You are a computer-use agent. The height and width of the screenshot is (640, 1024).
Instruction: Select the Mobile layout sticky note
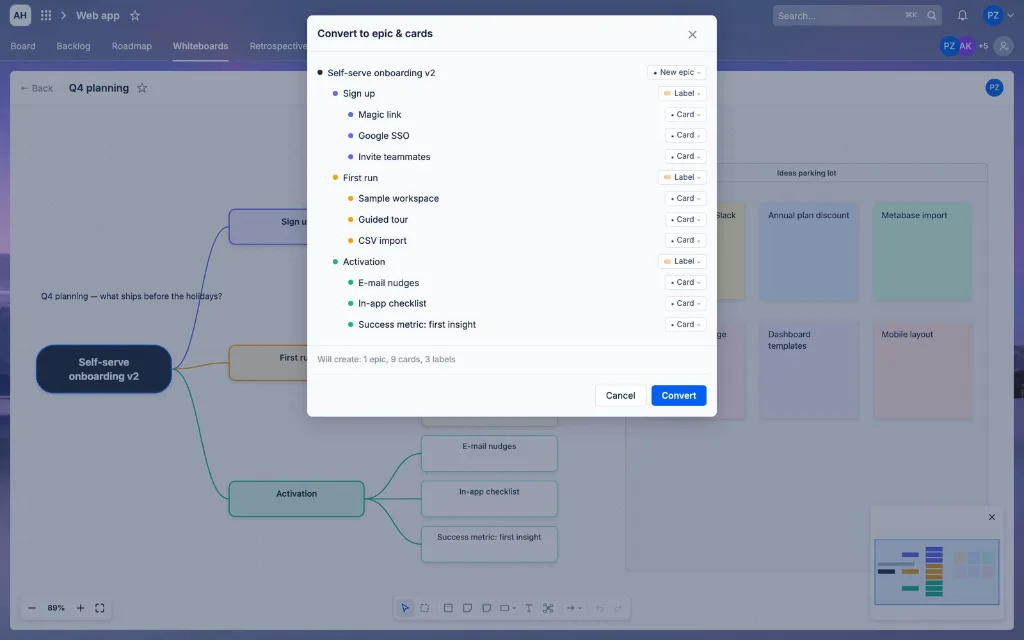pos(922,370)
